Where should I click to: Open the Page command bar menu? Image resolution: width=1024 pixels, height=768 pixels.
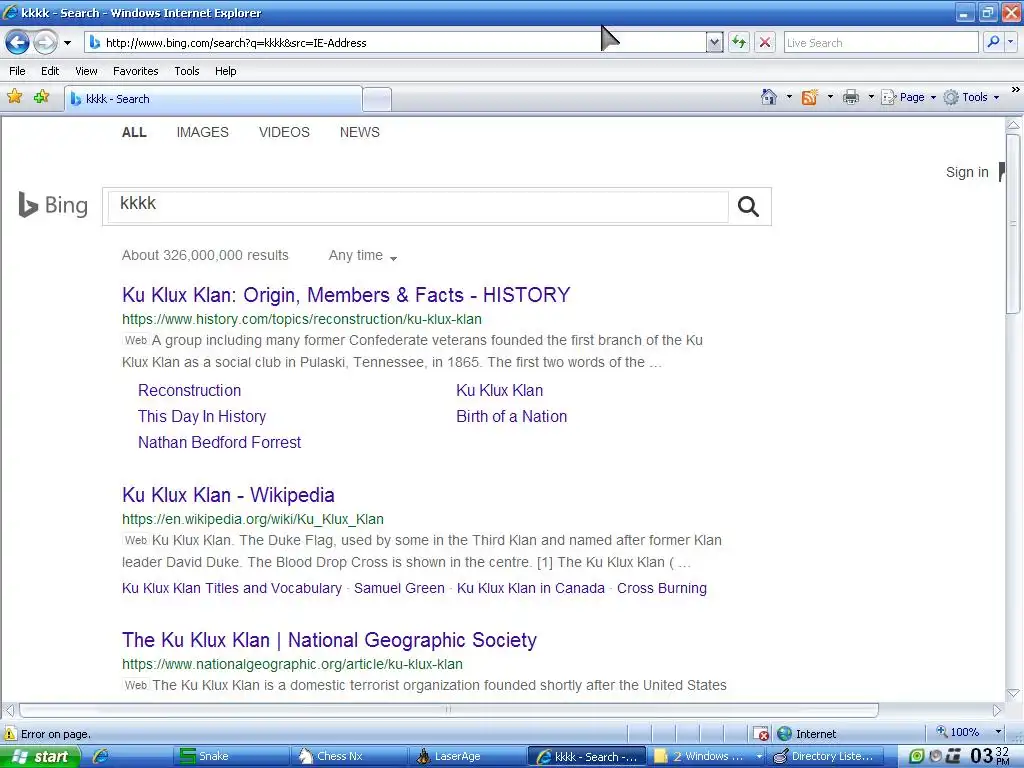(x=908, y=97)
